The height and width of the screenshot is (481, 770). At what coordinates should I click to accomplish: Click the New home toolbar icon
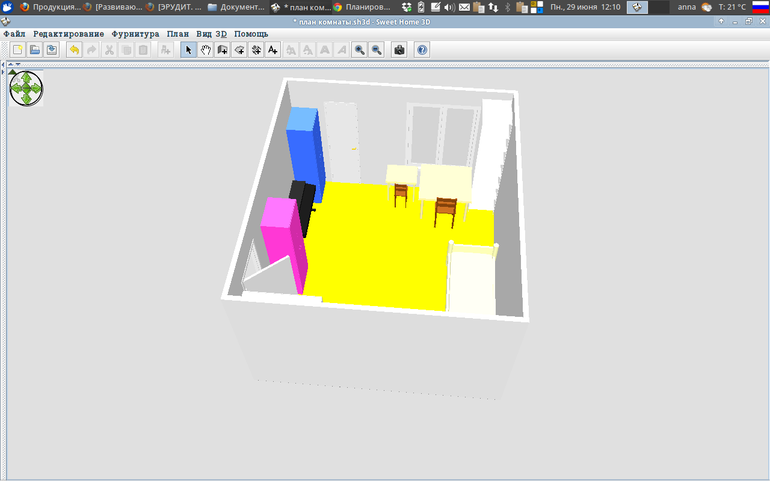(x=17, y=50)
